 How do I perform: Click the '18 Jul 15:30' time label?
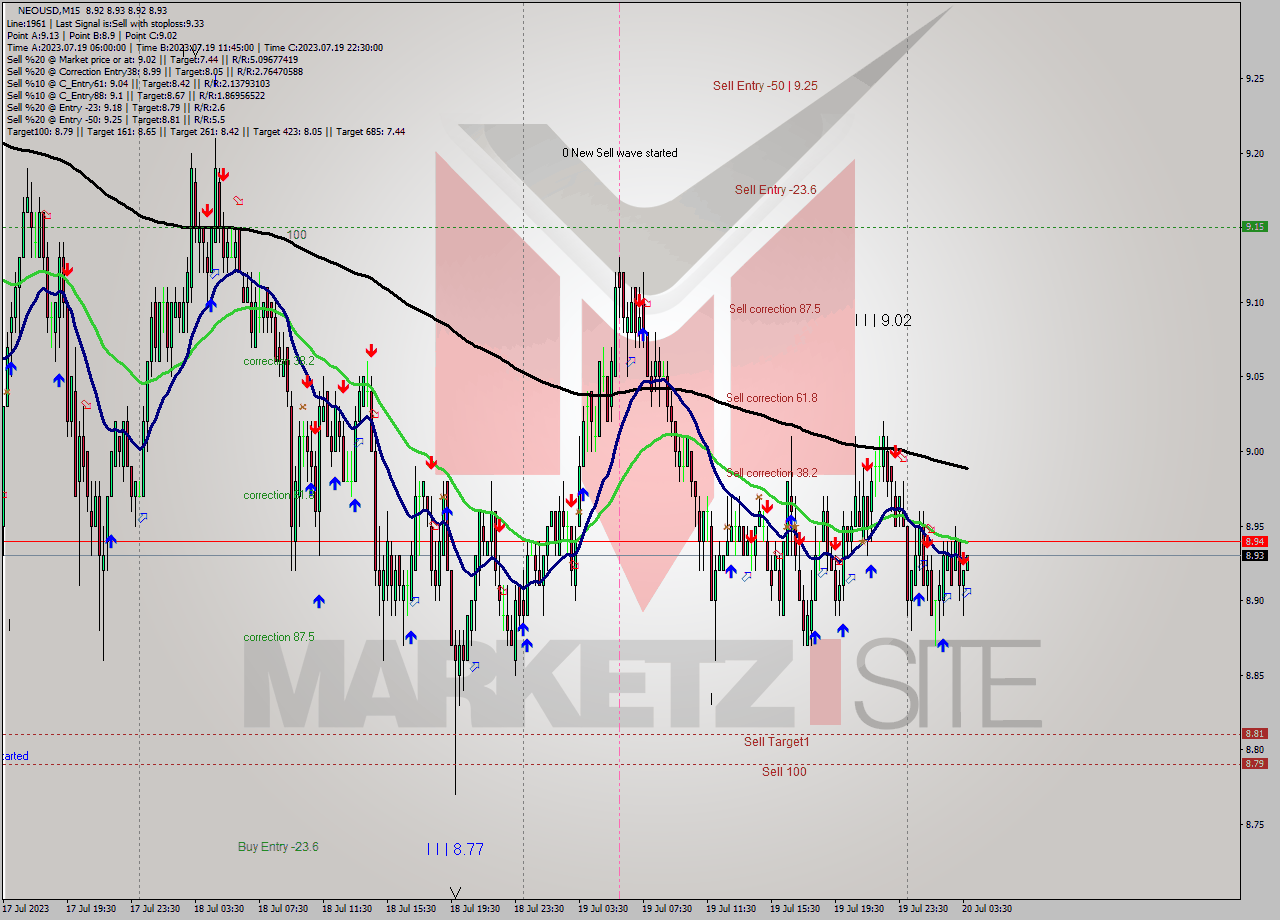[411, 909]
